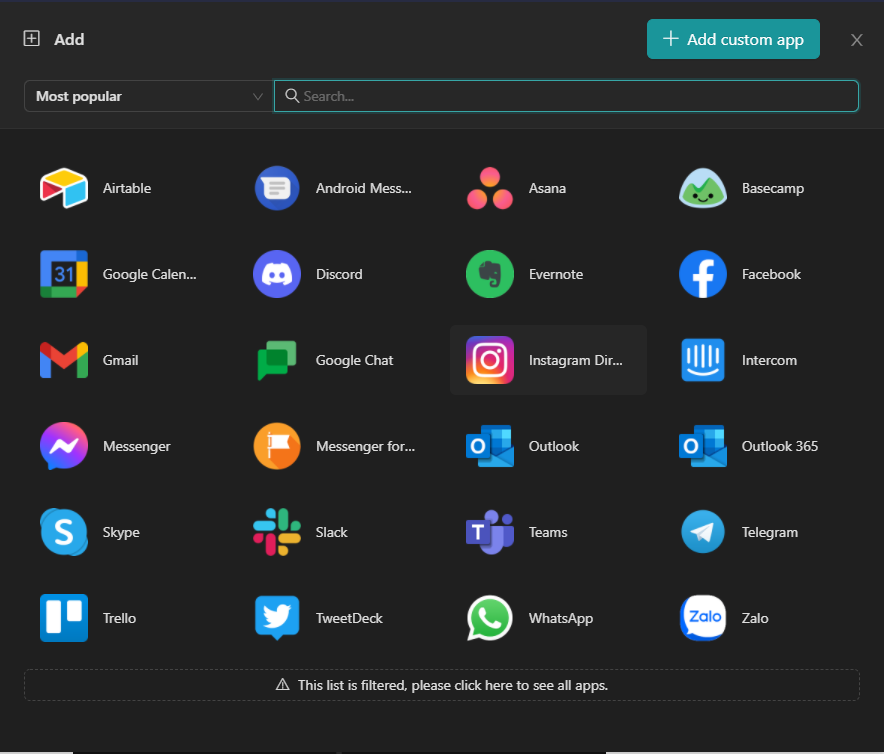Click the Add custom app button
The height and width of the screenshot is (754, 884).
pos(733,39)
